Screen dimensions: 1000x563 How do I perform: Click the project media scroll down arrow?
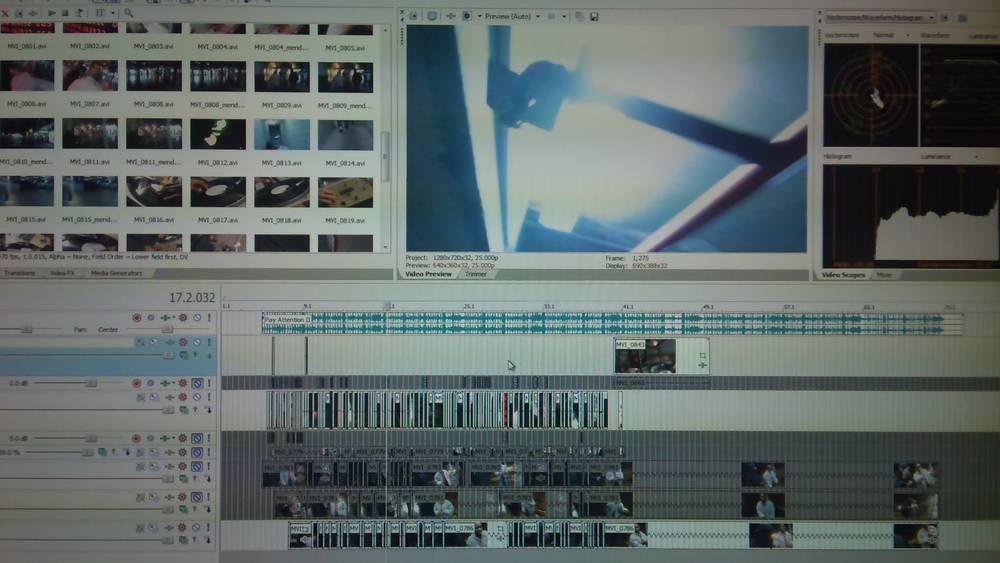pyautogui.click(x=385, y=247)
